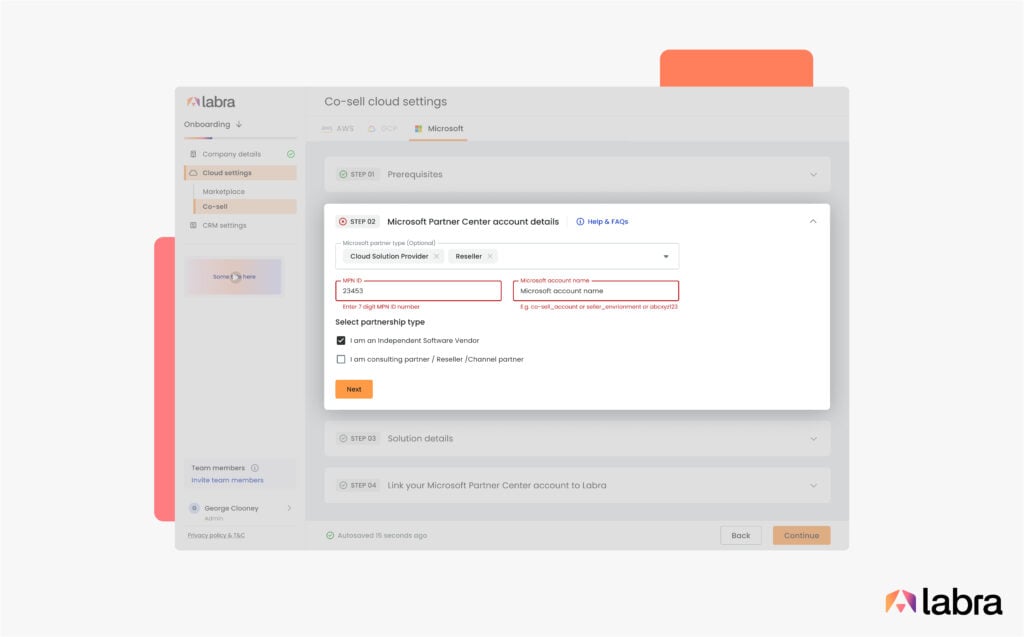This screenshot has height=637, width=1024.
Task: Collapse Step 02 panel chevron
Action: tap(813, 221)
